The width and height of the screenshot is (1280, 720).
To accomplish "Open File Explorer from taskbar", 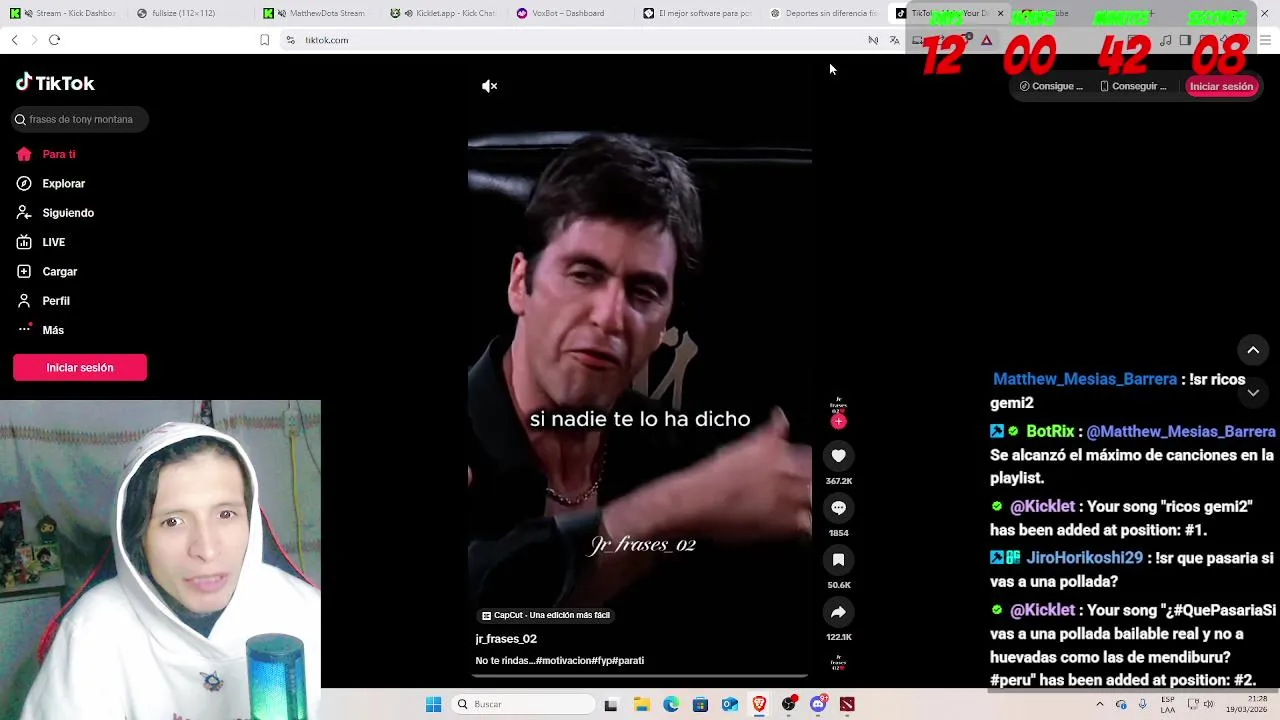I will point(641,704).
